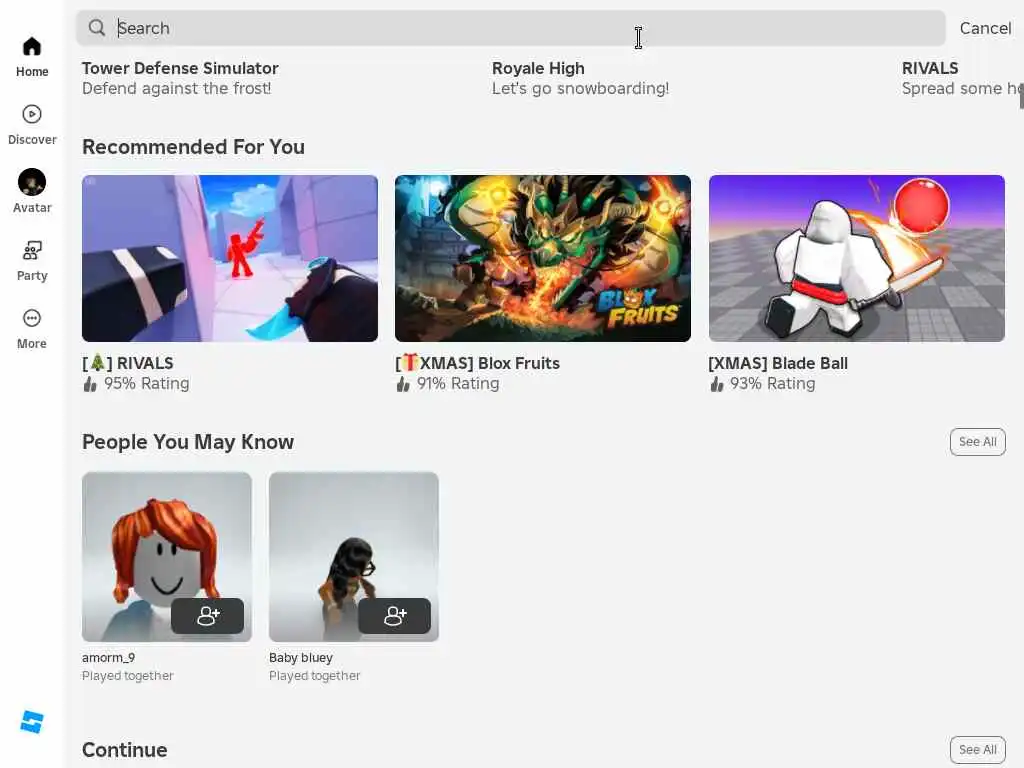This screenshot has width=1024, height=768.
Task: See All people you may know
Action: [977, 441]
